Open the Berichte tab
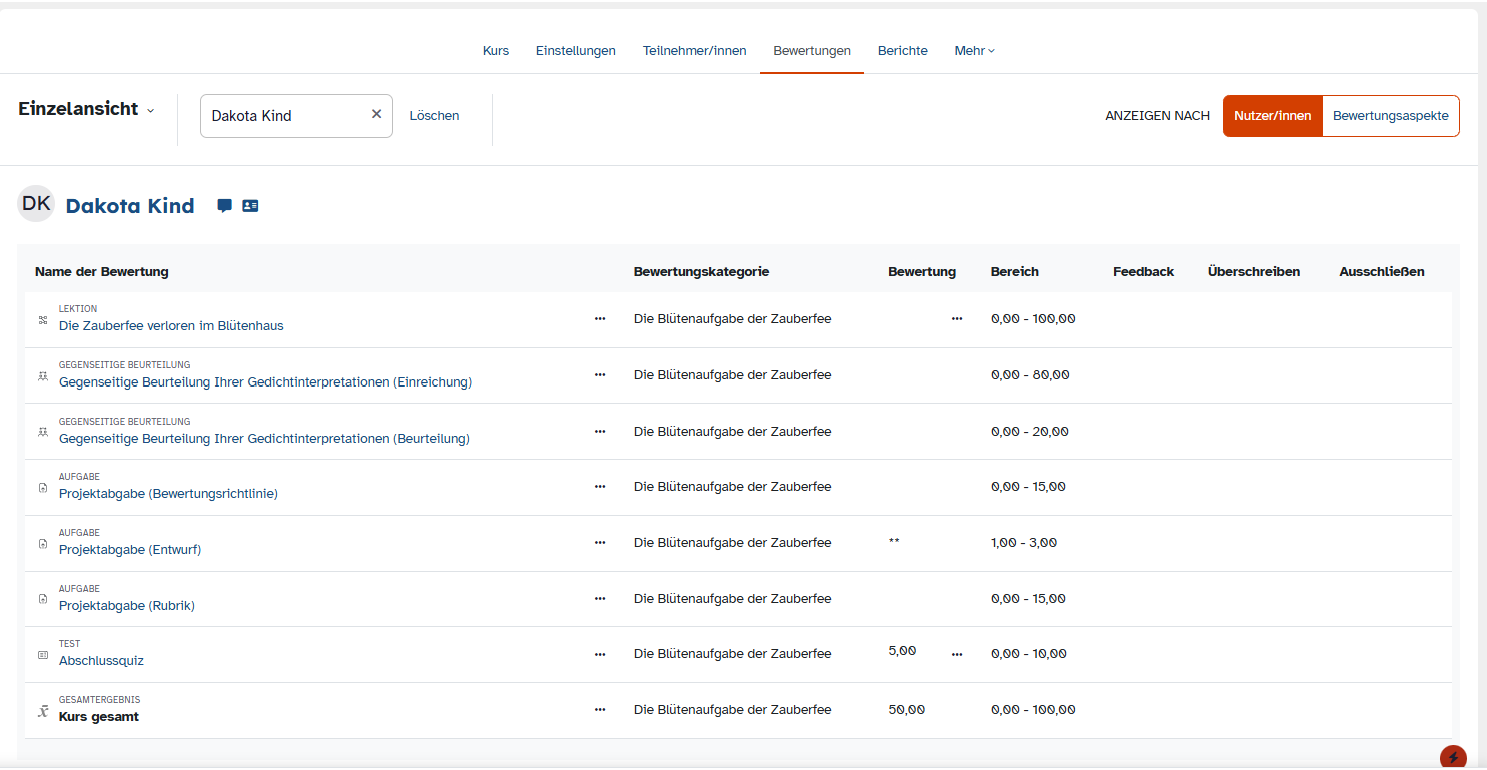This screenshot has width=1487, height=770. [x=903, y=50]
